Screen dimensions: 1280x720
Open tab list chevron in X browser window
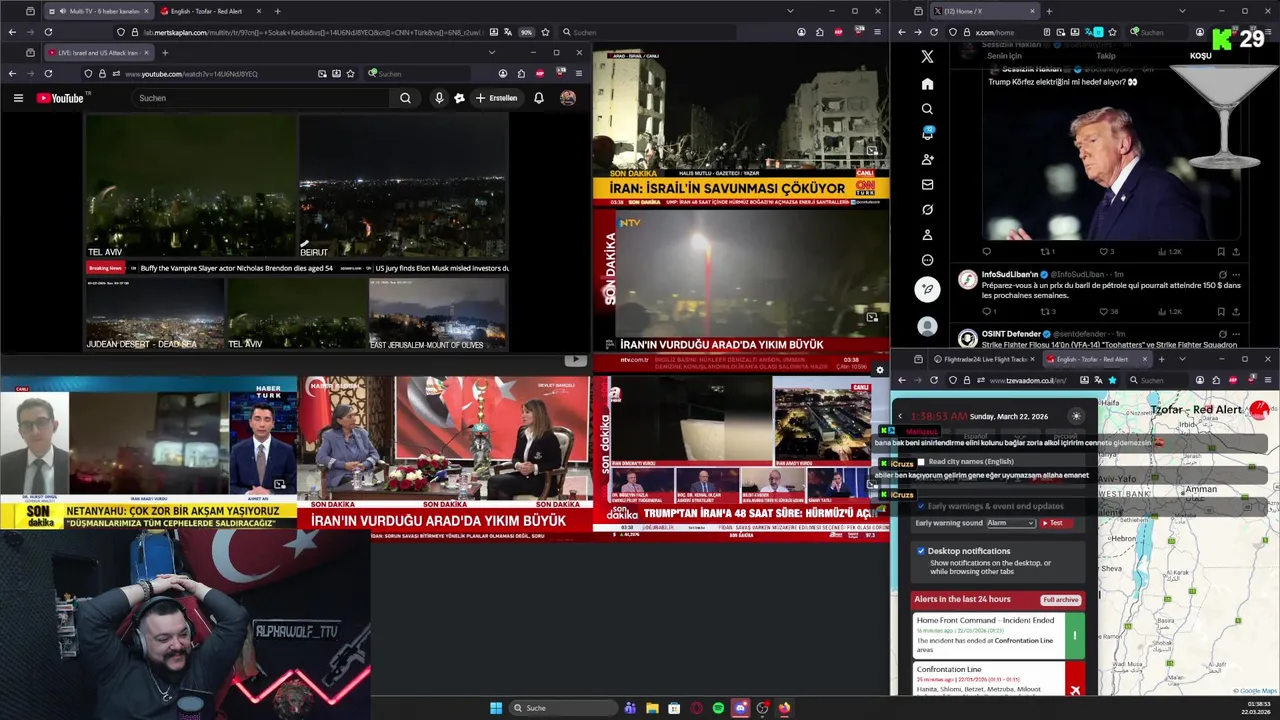[1182, 11]
